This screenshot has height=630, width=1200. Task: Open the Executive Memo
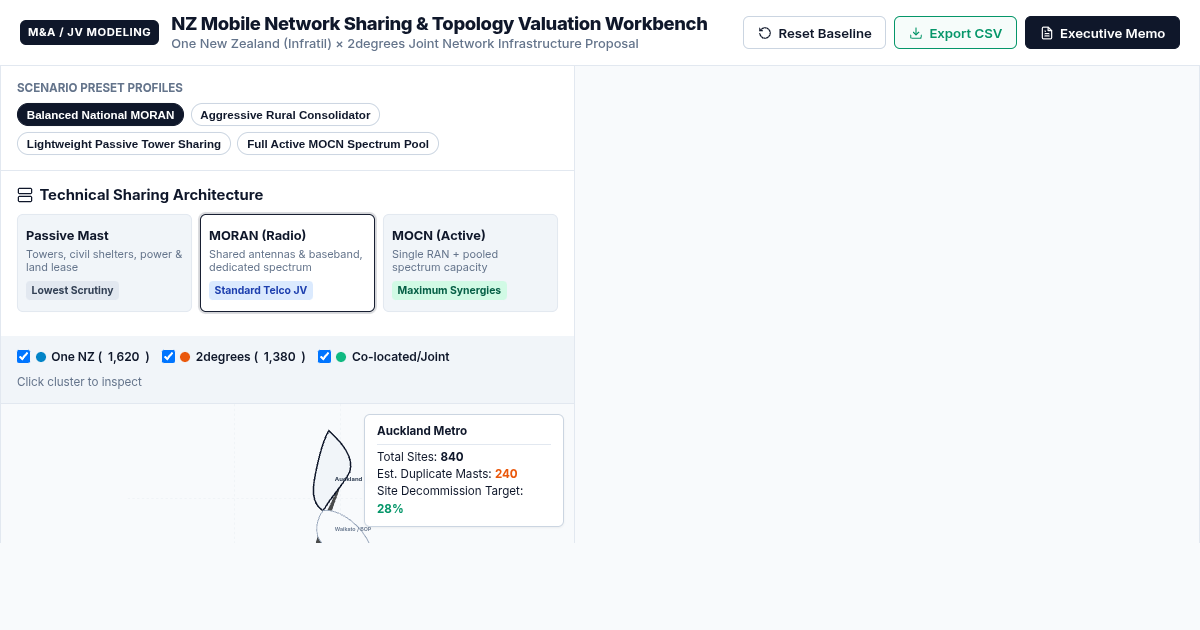[1102, 33]
